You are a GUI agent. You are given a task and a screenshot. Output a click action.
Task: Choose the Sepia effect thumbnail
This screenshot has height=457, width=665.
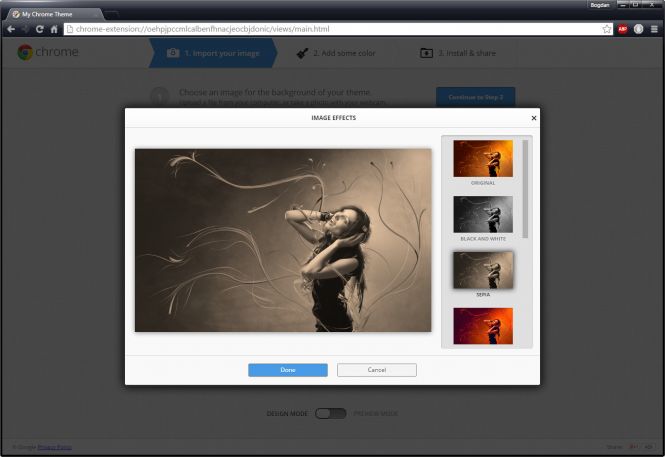483,269
